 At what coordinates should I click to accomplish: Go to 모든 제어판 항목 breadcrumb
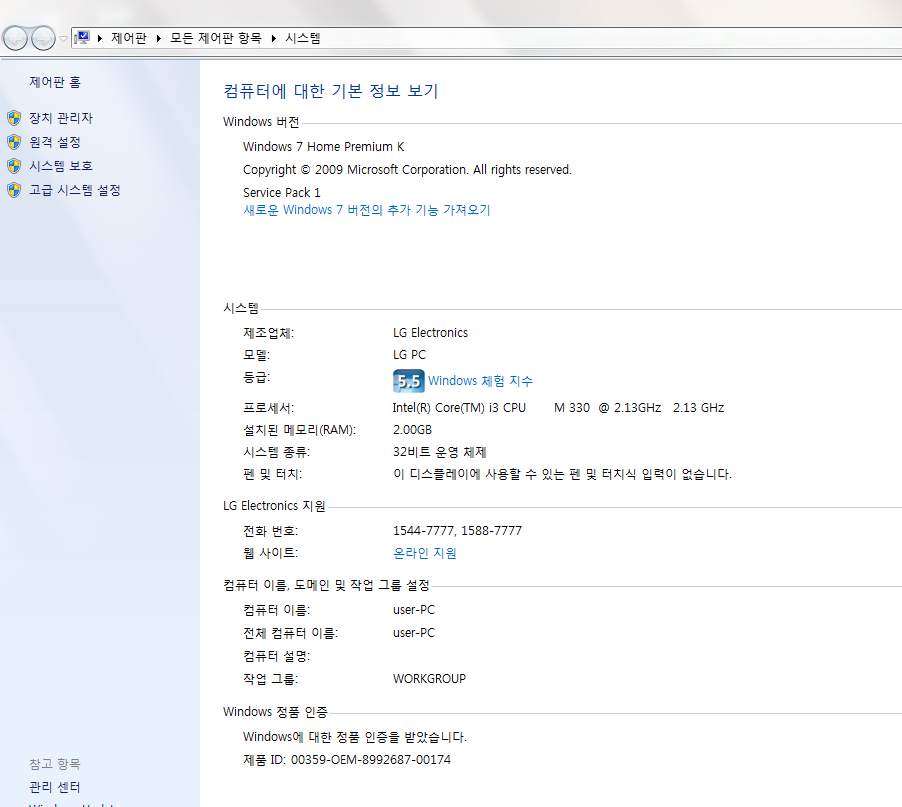pos(216,39)
